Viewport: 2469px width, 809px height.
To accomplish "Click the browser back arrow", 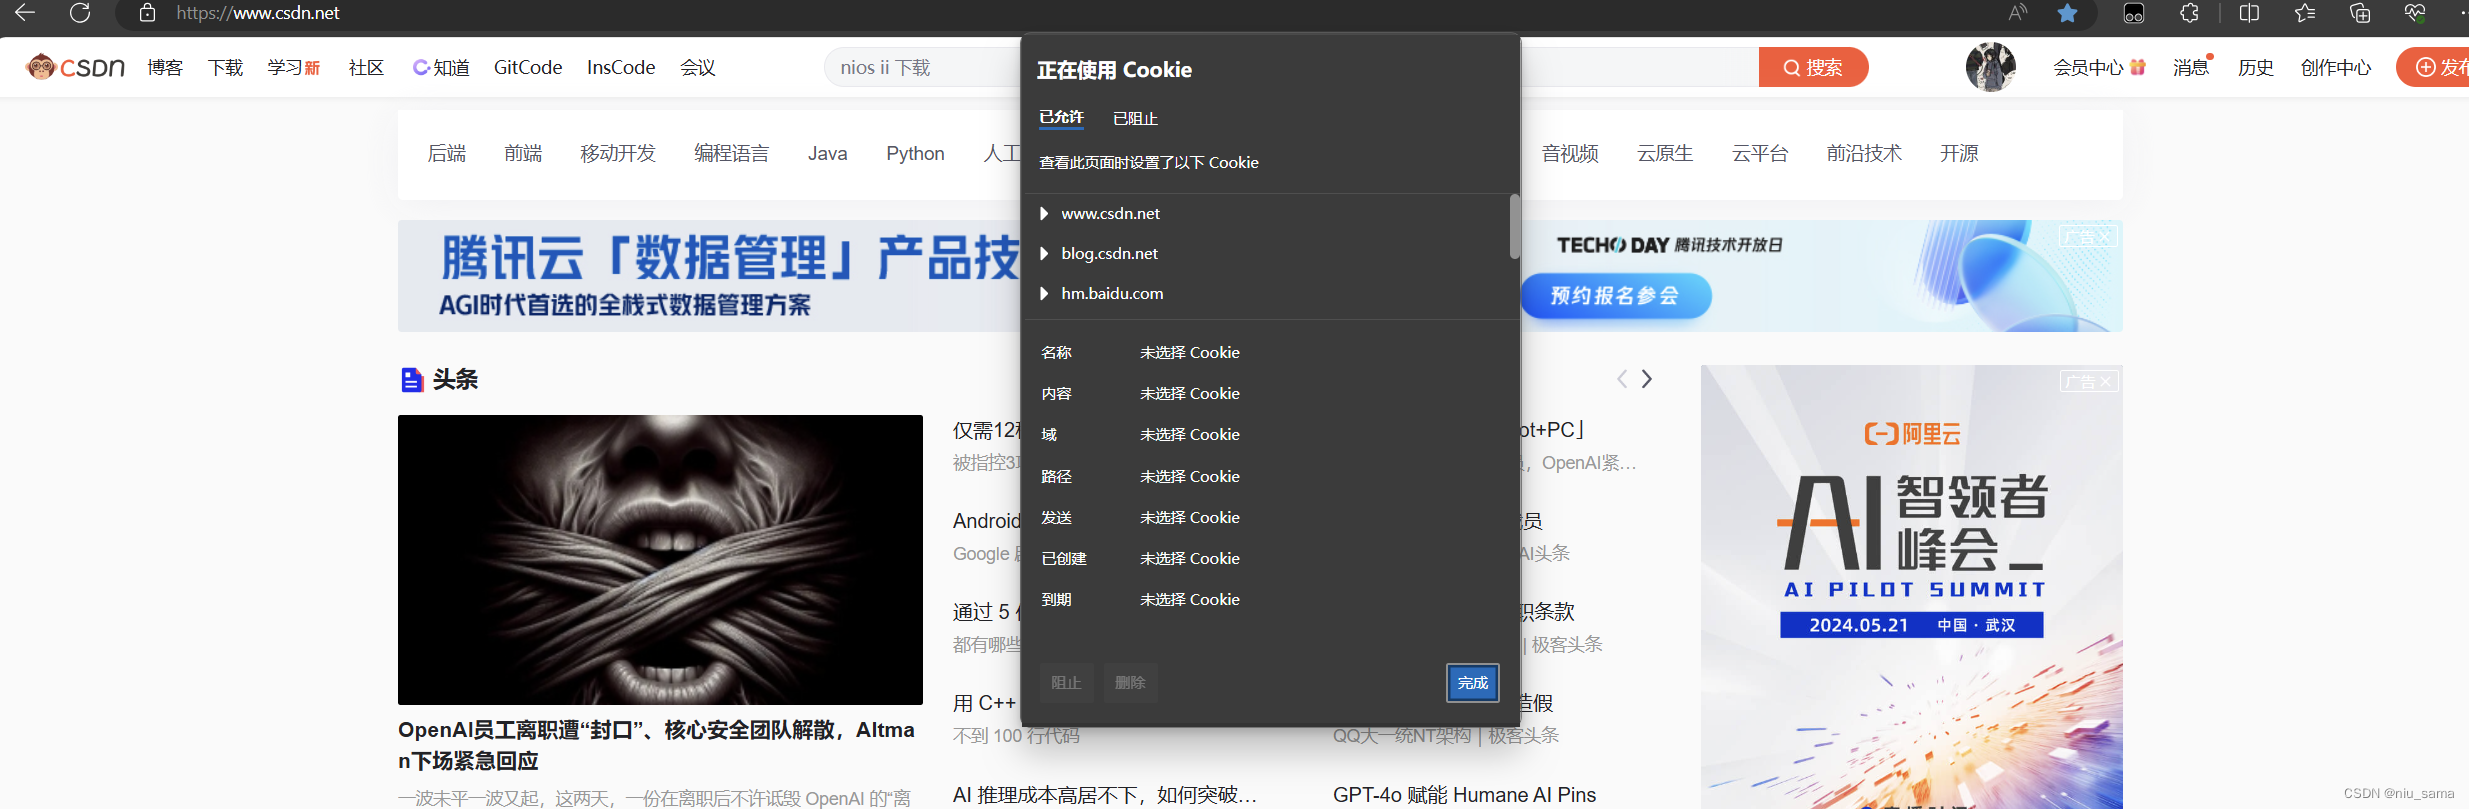I will pyautogui.click(x=25, y=13).
